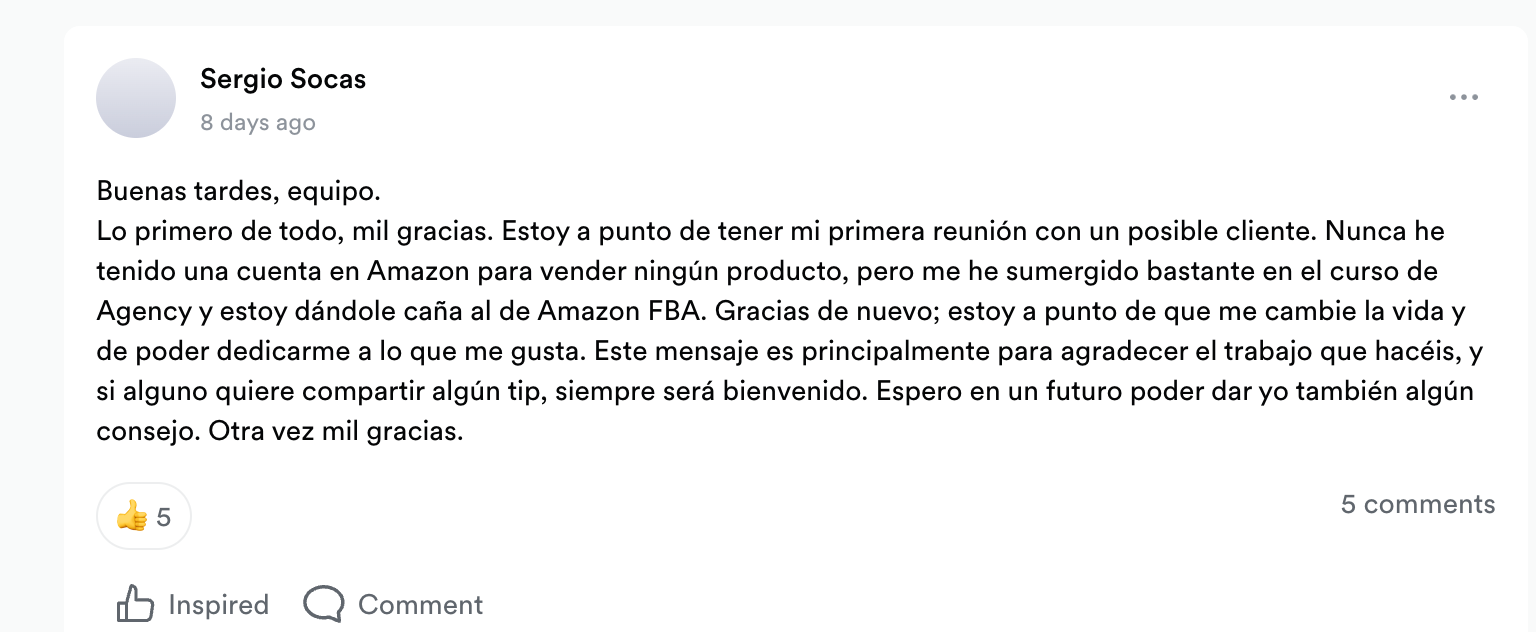This screenshot has height=632, width=1536.
Task: Open the "5 comments" link
Action: [1417, 504]
